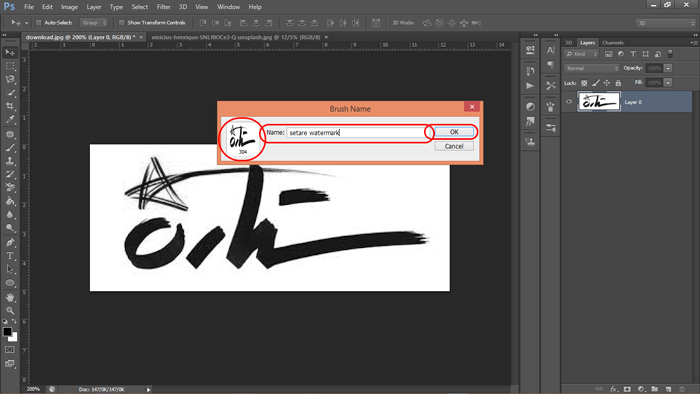Image resolution: width=700 pixels, height=394 pixels.
Task: Open the 3D workspace dropdown
Action: [665, 23]
